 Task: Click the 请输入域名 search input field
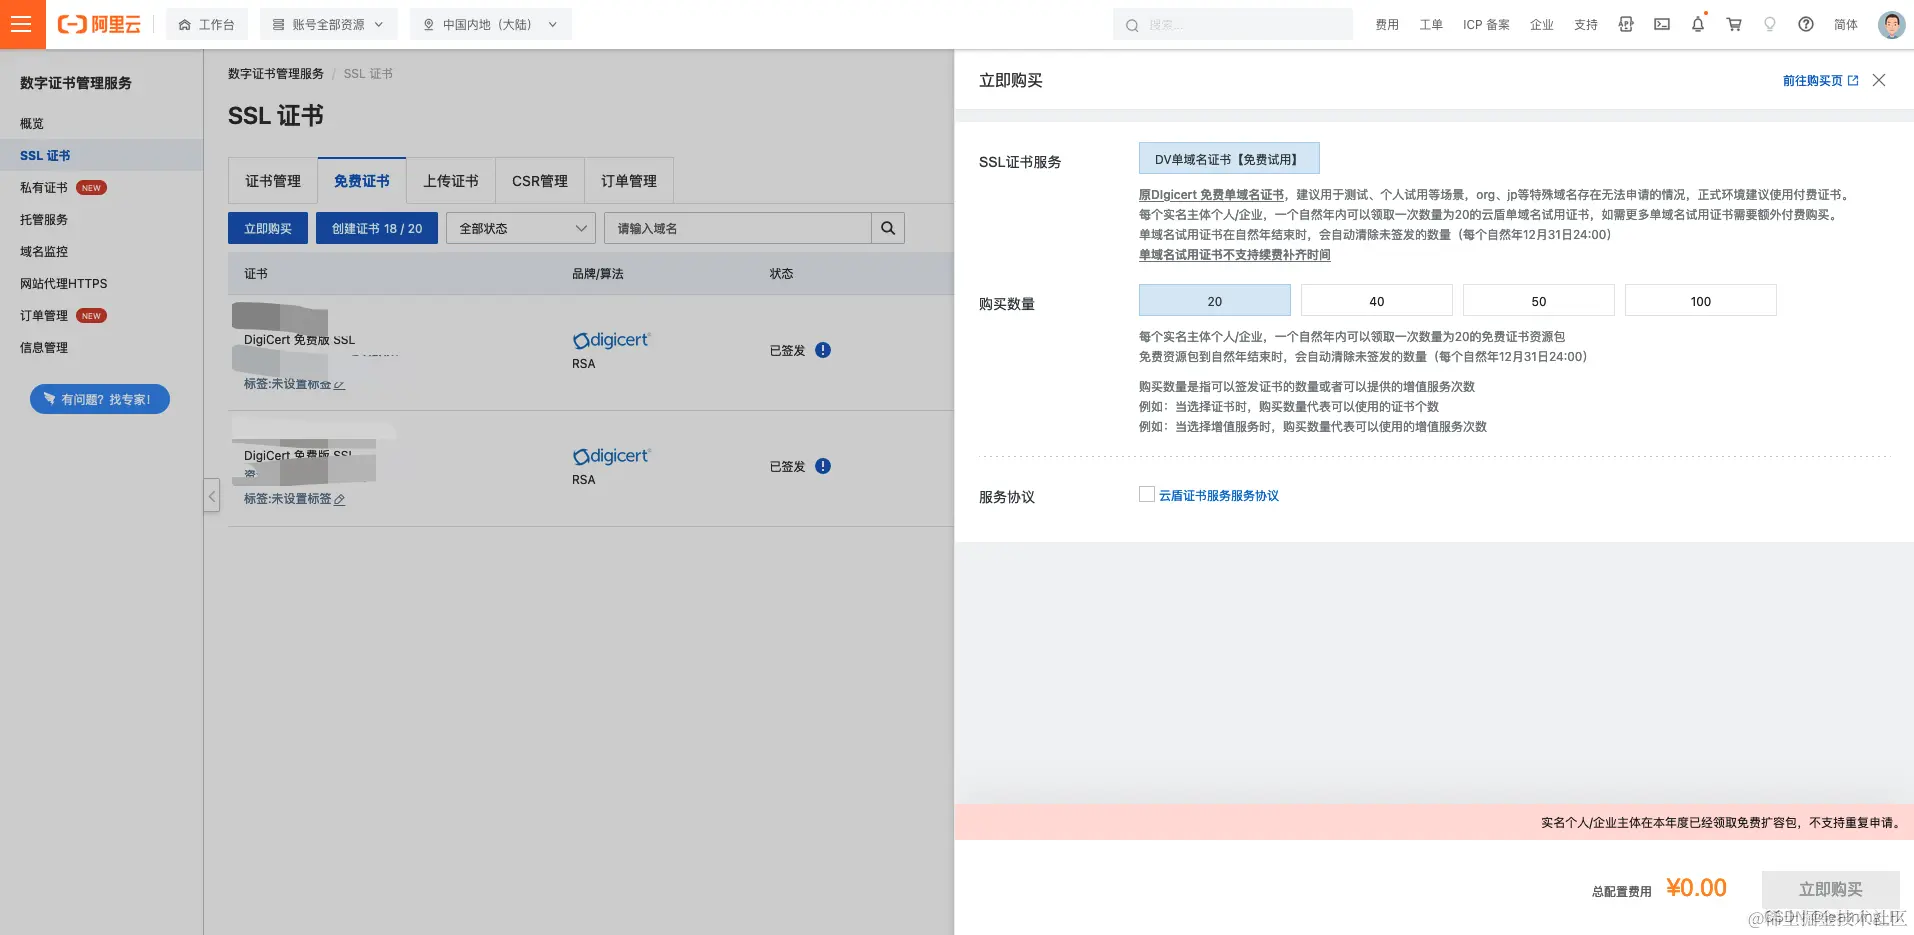point(738,228)
